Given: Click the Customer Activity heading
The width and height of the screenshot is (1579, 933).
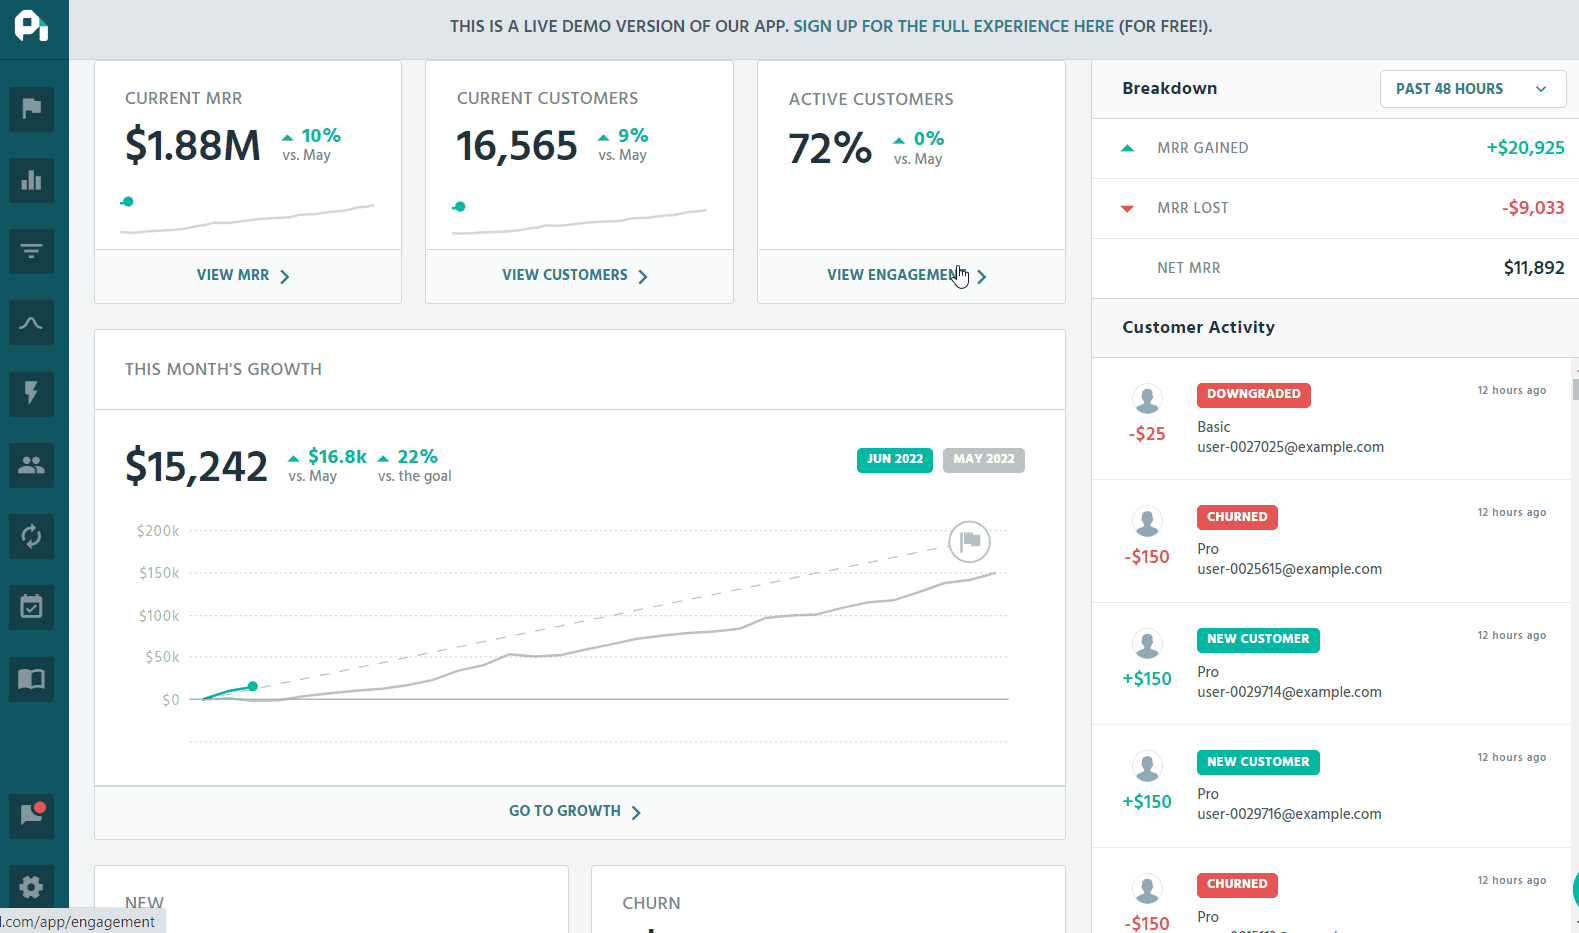Looking at the screenshot, I should (x=1198, y=328).
